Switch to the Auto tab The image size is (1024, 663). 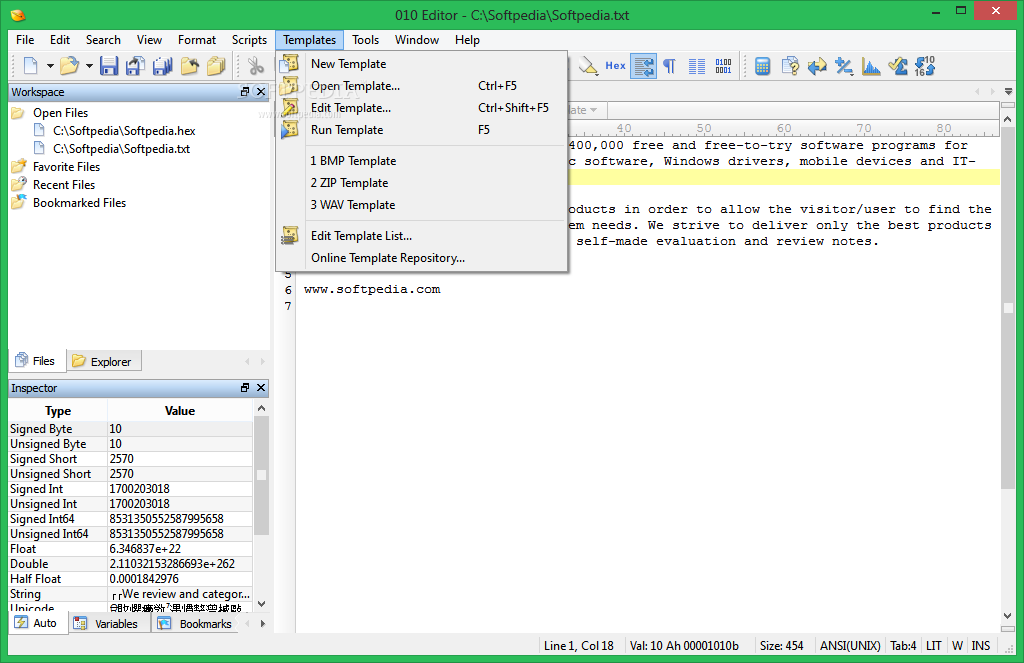tap(38, 623)
